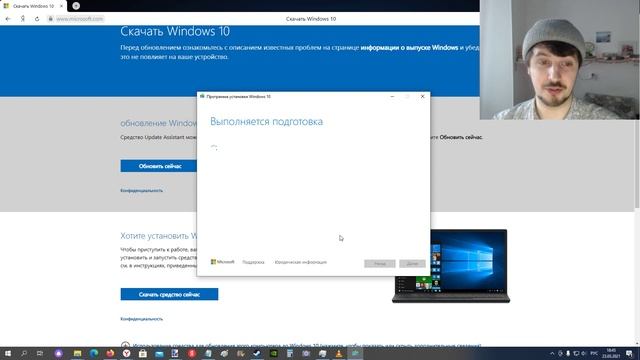Open the Windows Start menu
Image resolution: width=640 pixels, height=360 pixels.
click(8, 353)
